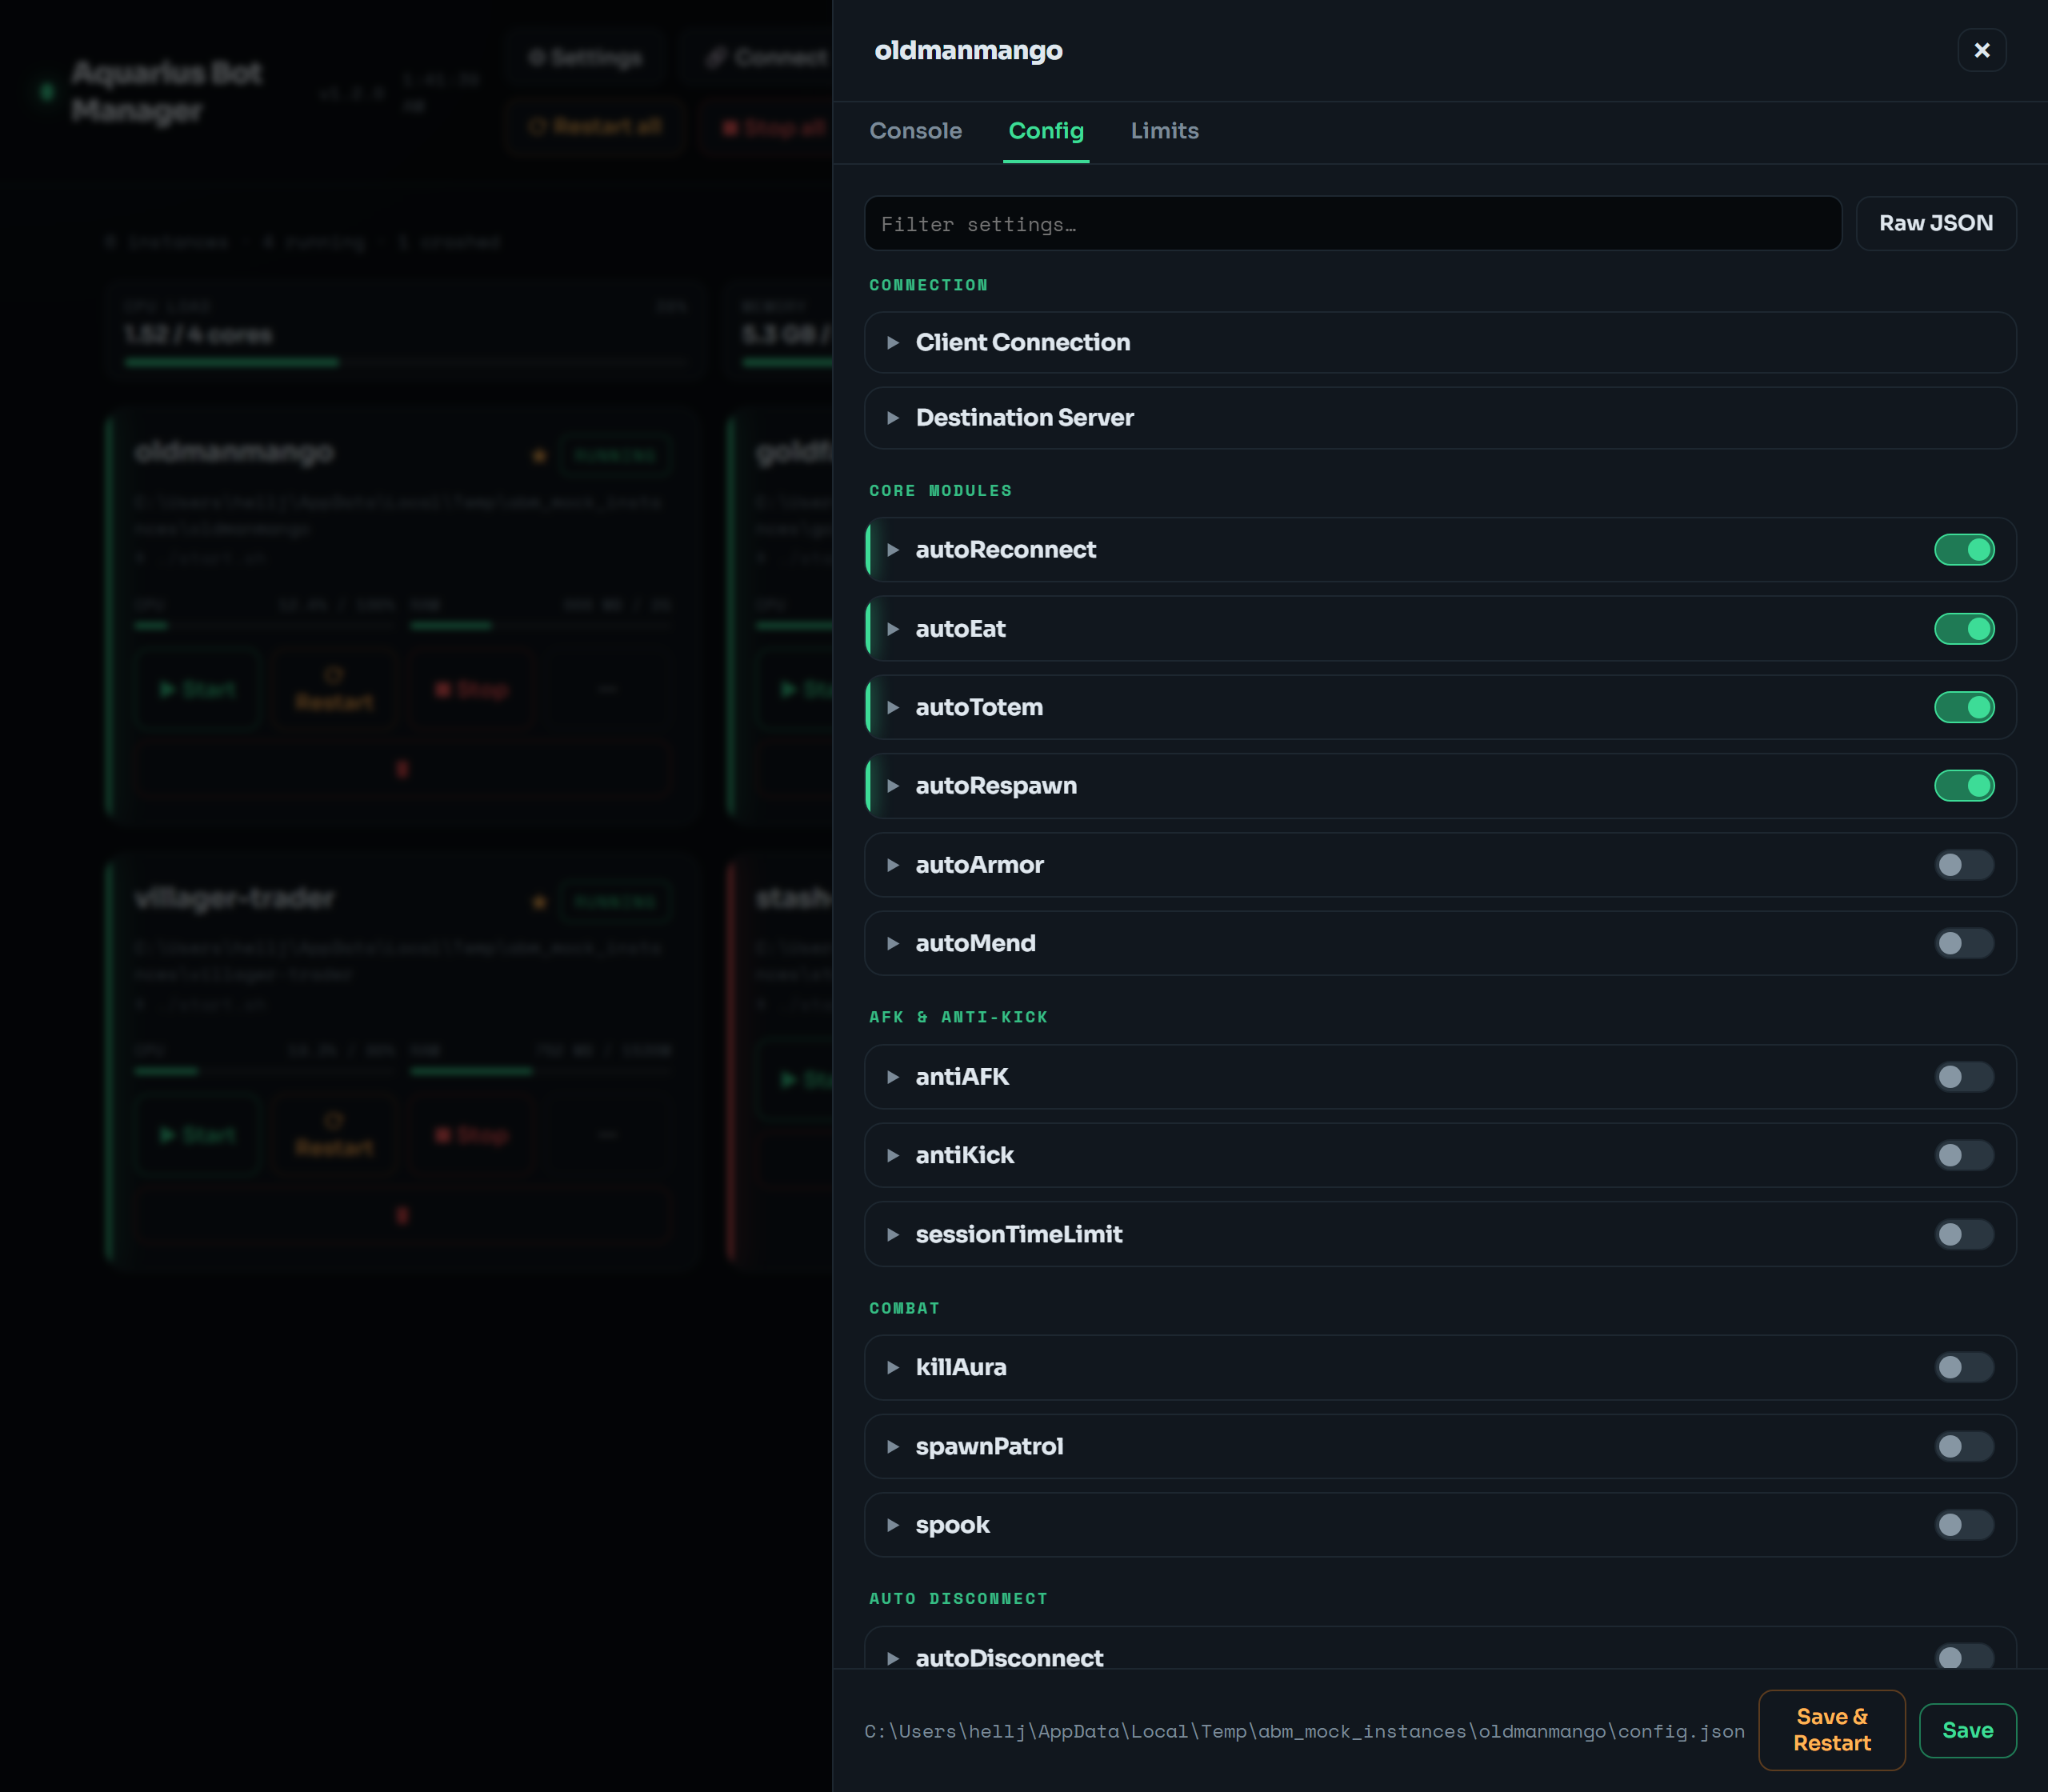Enable the sessionTimeLimit toggle
Viewport: 2048px width, 1792px height.
(1964, 1235)
